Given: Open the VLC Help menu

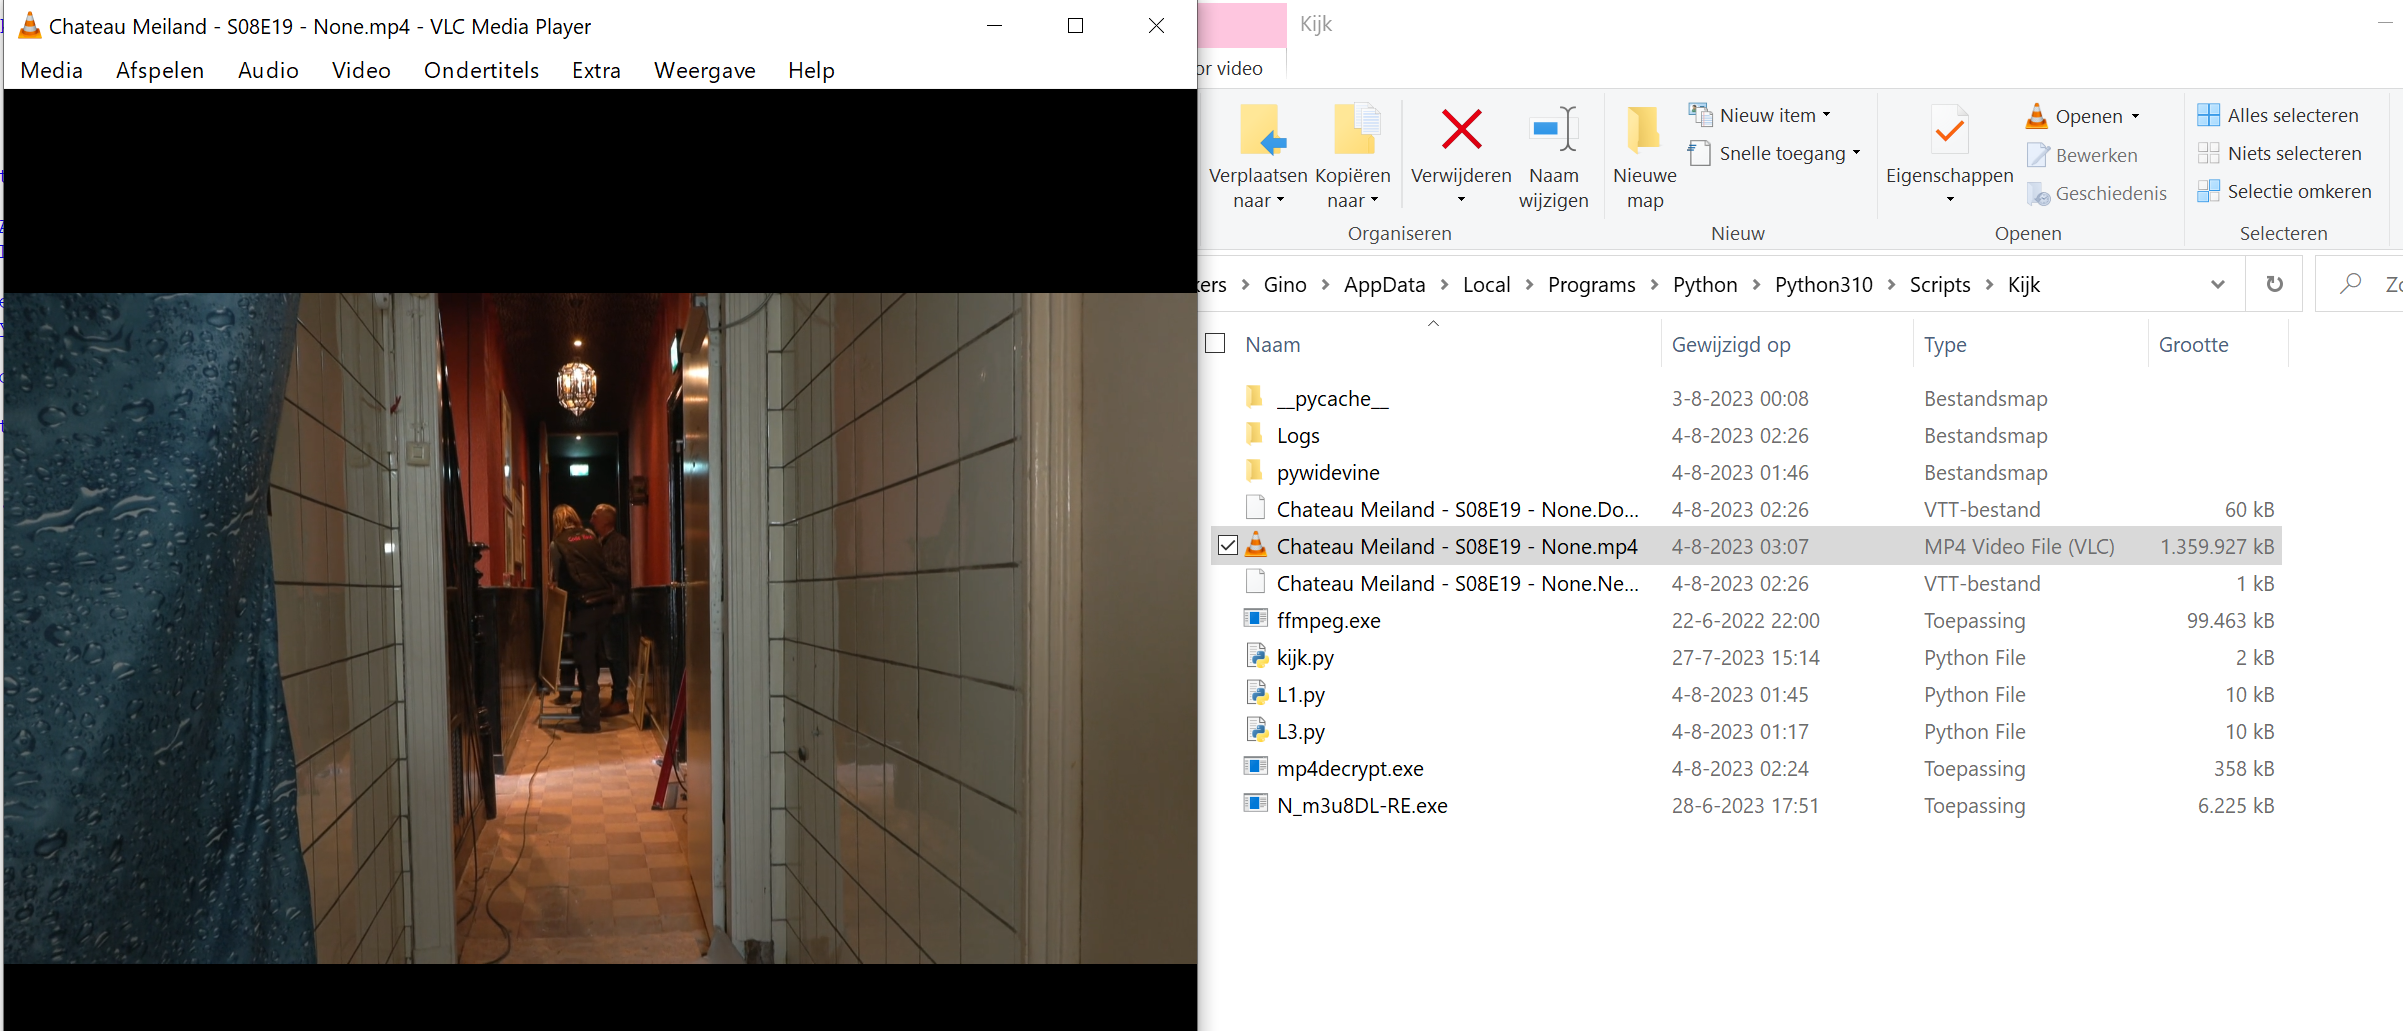Looking at the screenshot, I should 811,70.
